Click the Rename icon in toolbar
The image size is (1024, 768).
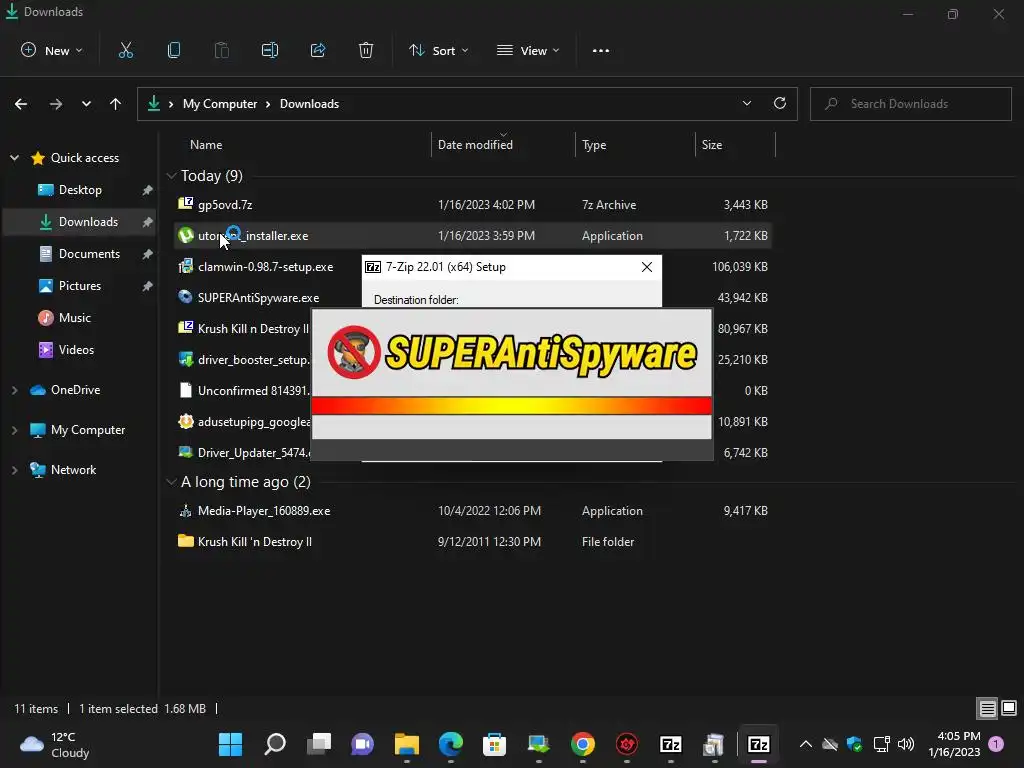(x=270, y=50)
